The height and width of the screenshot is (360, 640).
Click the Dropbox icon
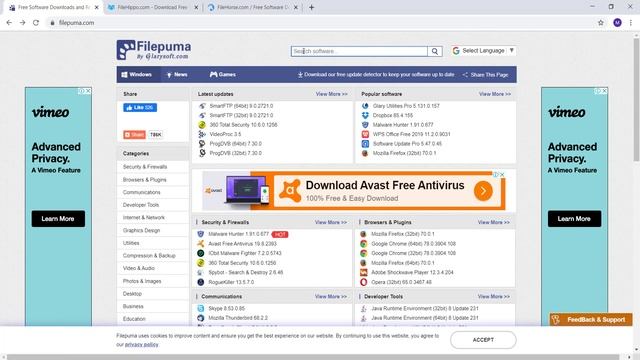coord(365,115)
